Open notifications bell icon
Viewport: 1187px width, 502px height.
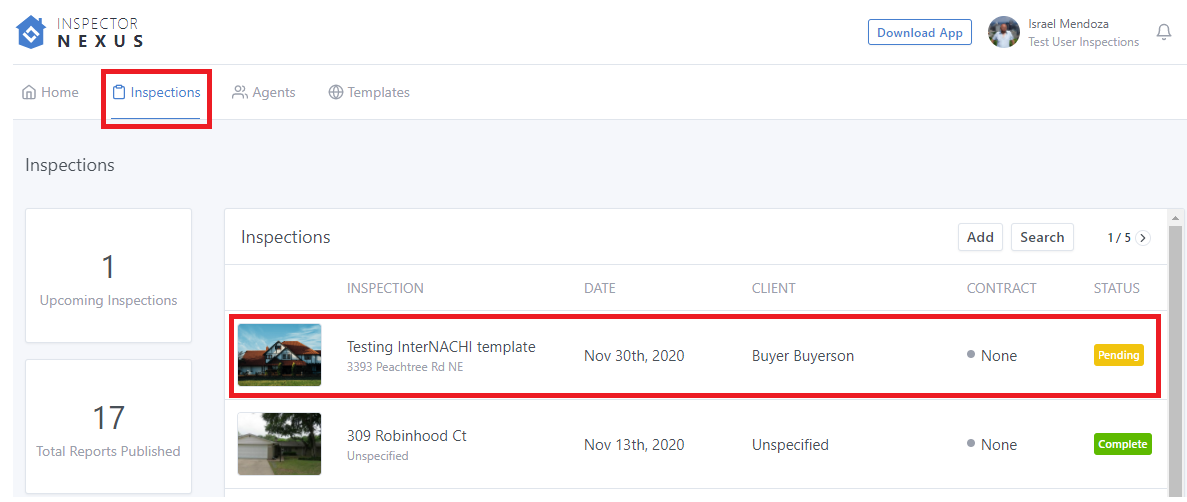tap(1163, 32)
